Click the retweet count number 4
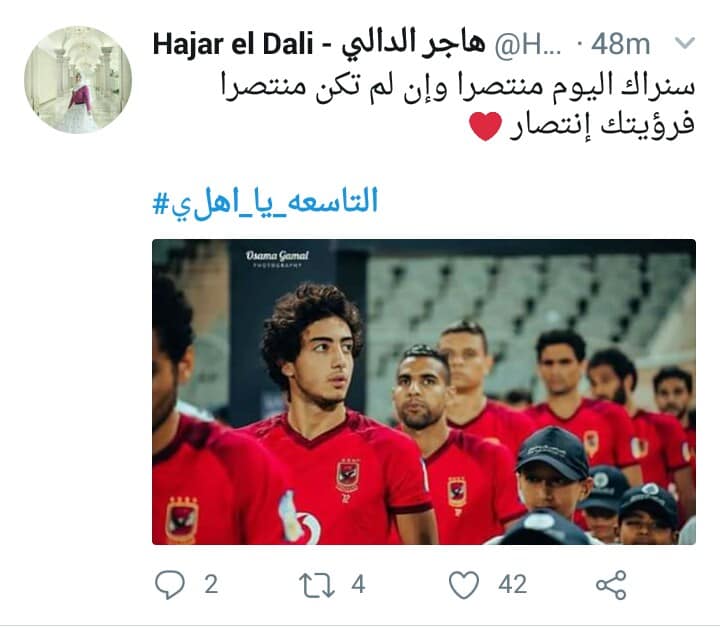 [358, 585]
